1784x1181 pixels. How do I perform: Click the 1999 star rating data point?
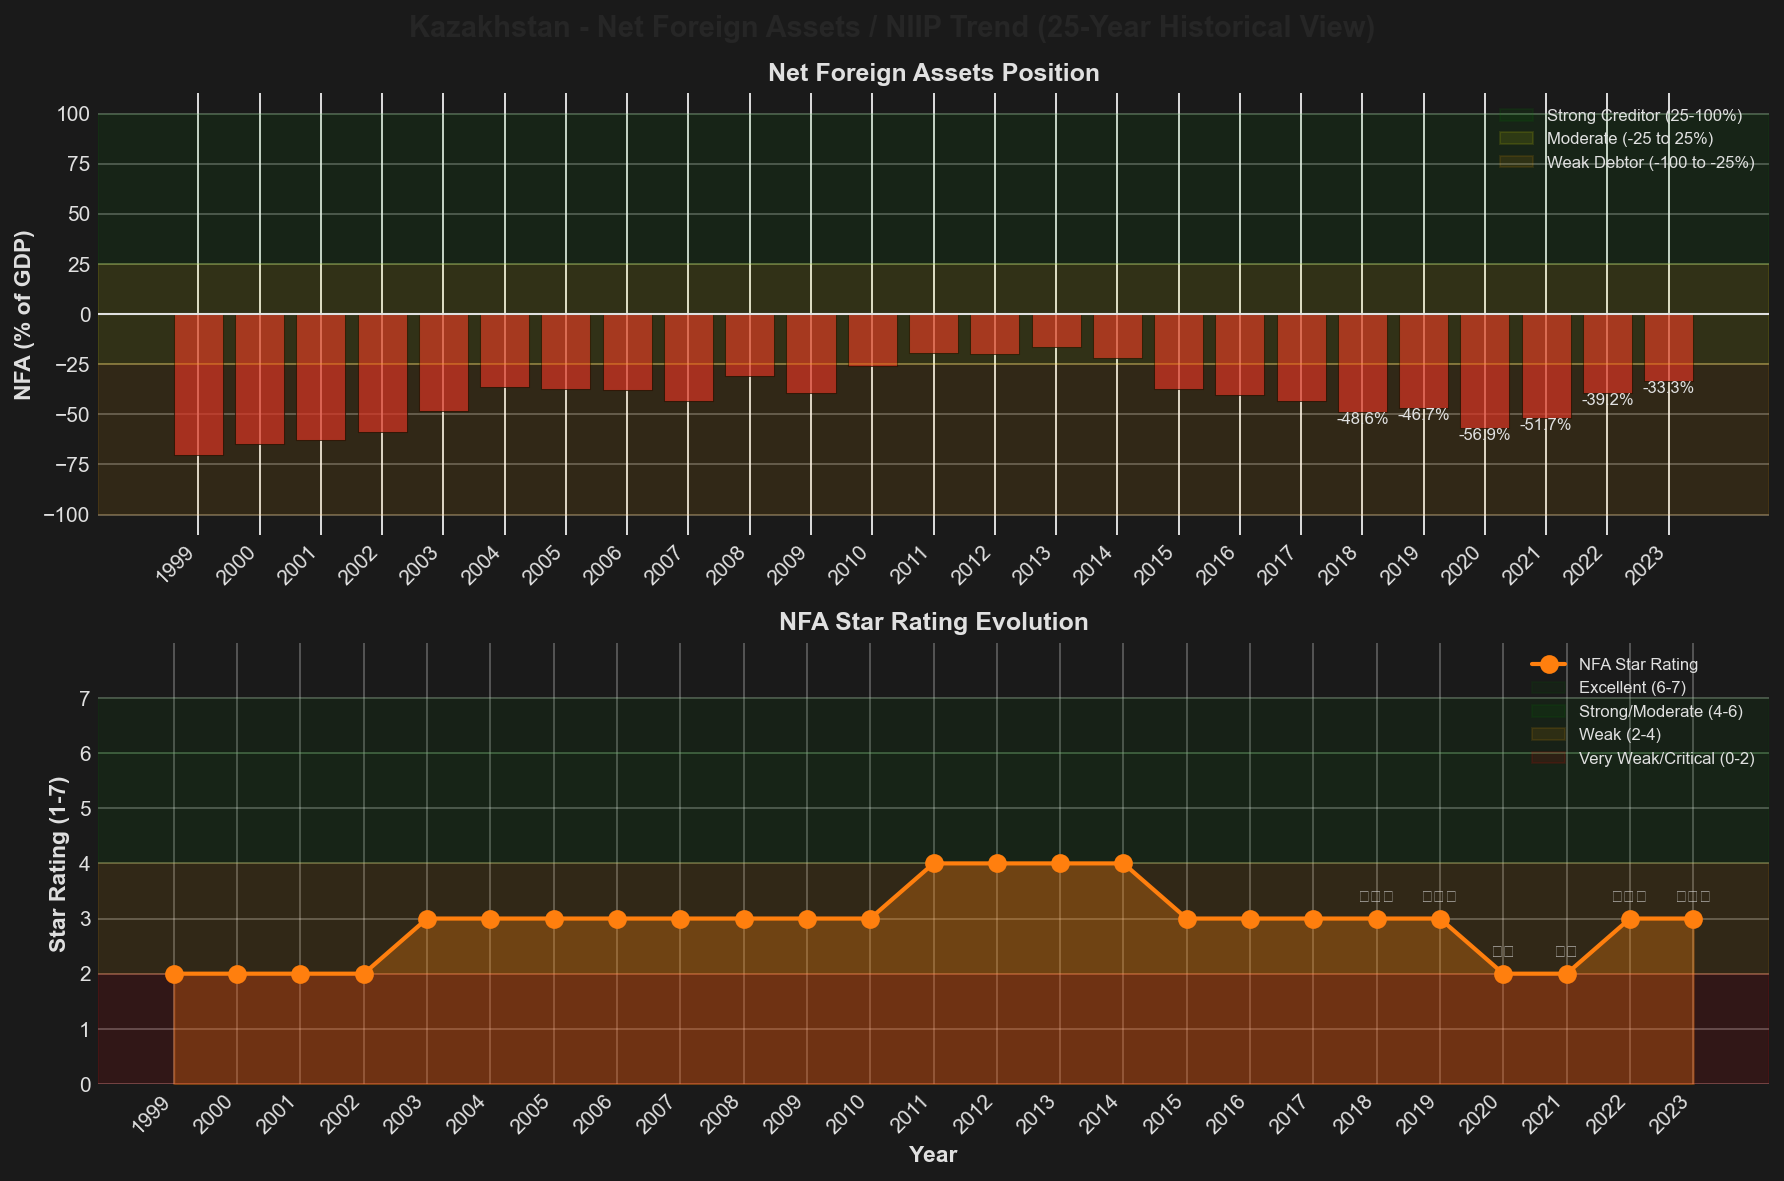coord(174,974)
